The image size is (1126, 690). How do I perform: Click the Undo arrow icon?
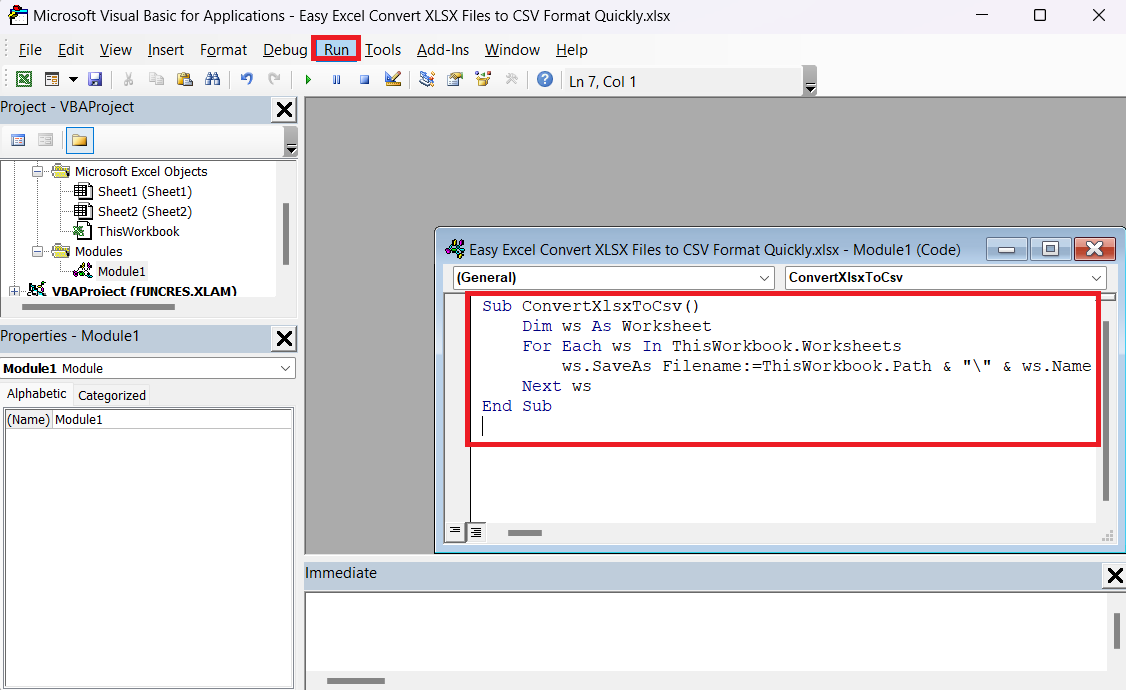[247, 80]
